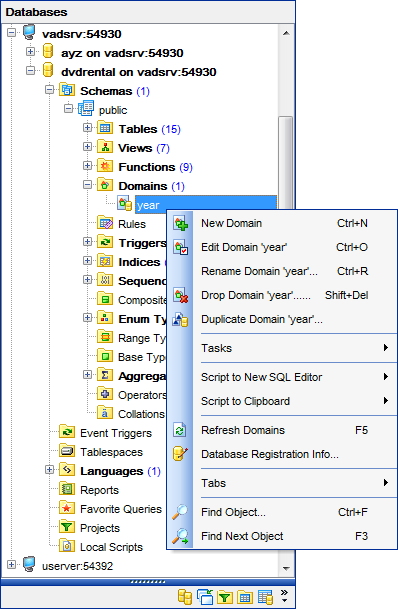Click the bottom toolbar windows refresh icon
The width and height of the screenshot is (398, 609).
(x=205, y=597)
